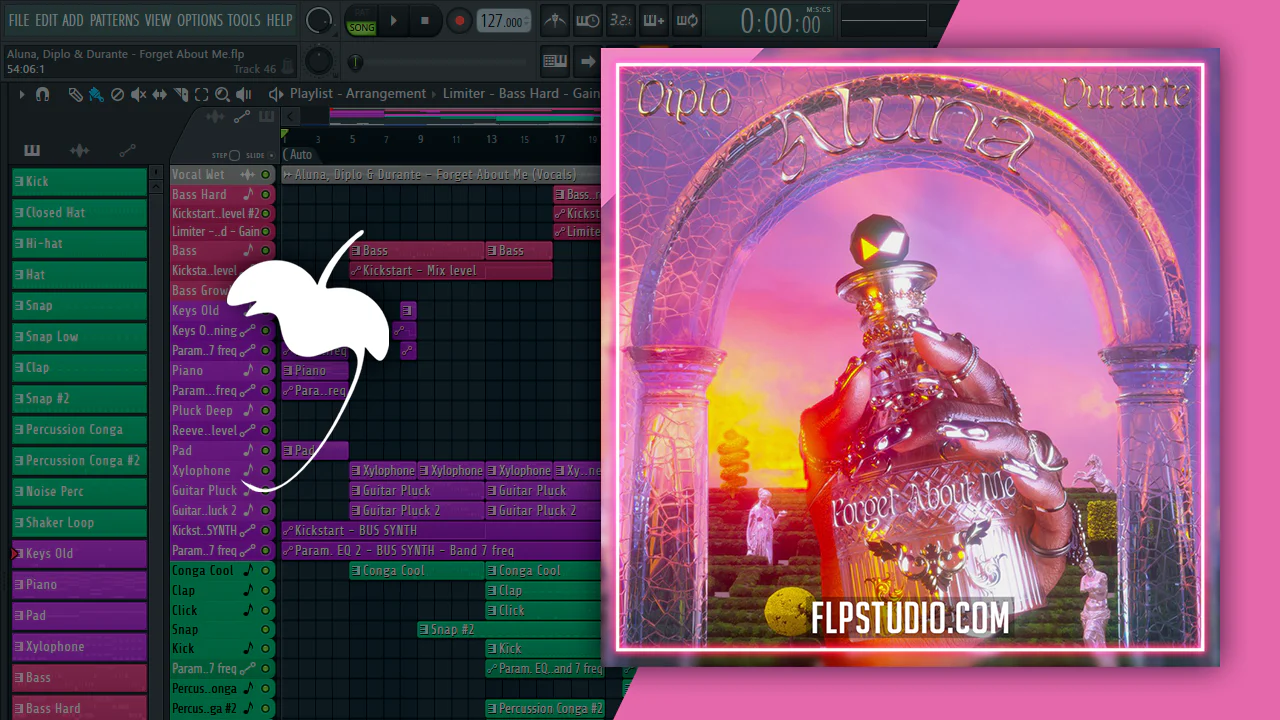Mute the Piano track
1280x720 pixels.
tap(266, 371)
